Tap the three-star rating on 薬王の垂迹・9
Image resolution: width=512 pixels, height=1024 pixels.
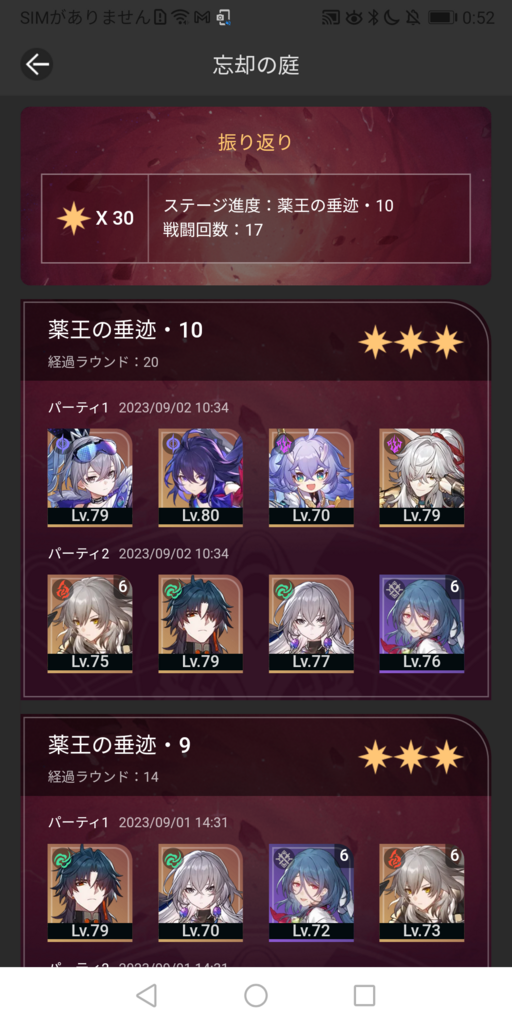(411, 756)
